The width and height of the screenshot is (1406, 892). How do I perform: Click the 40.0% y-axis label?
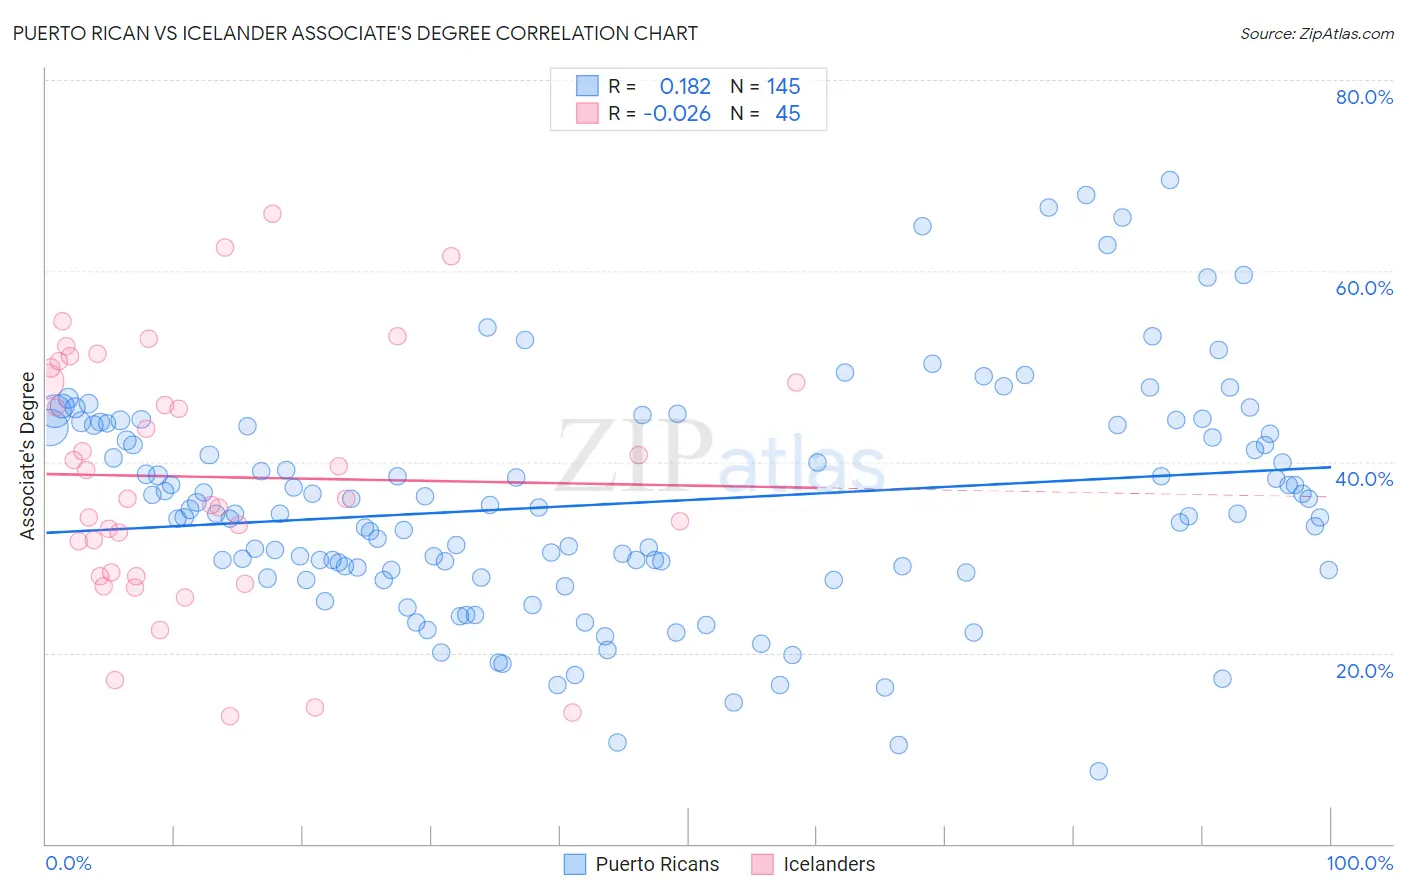click(1364, 479)
